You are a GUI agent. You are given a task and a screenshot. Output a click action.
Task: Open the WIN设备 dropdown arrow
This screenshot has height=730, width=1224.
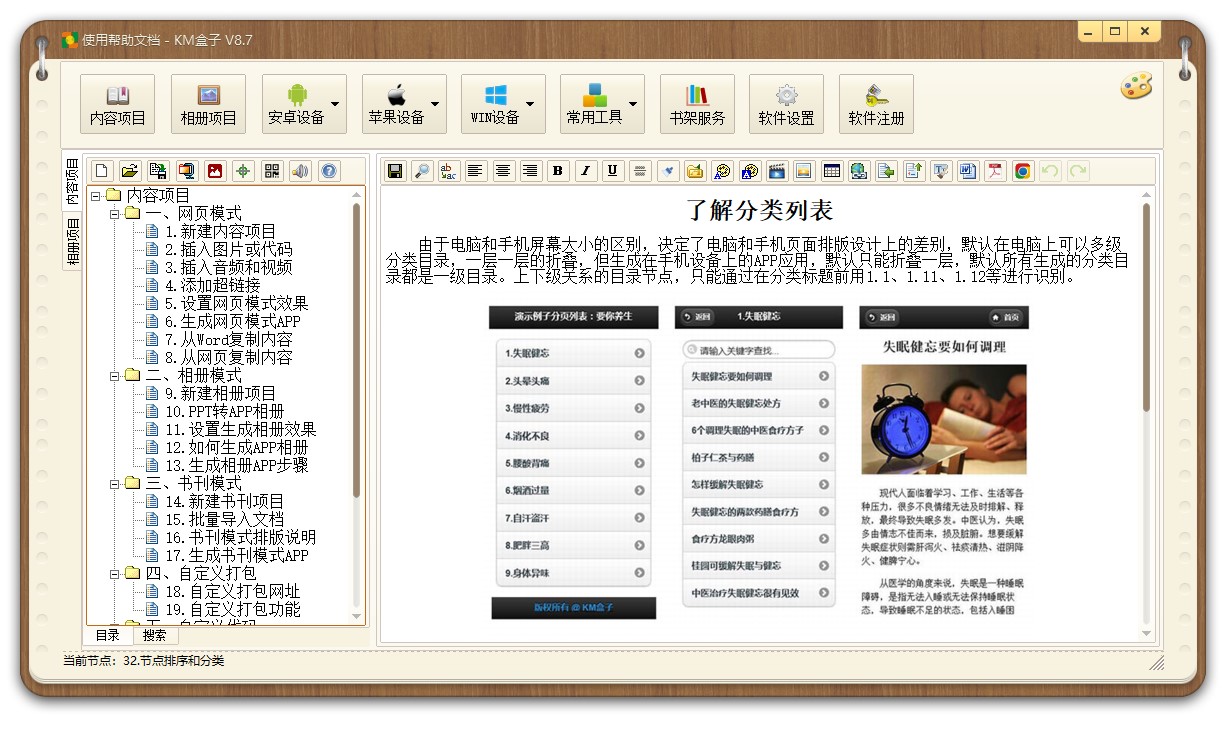[529, 104]
